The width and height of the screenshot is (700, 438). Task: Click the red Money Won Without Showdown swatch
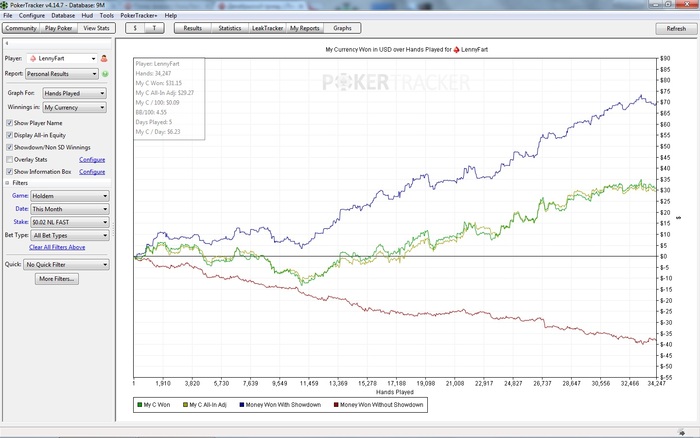[336, 405]
